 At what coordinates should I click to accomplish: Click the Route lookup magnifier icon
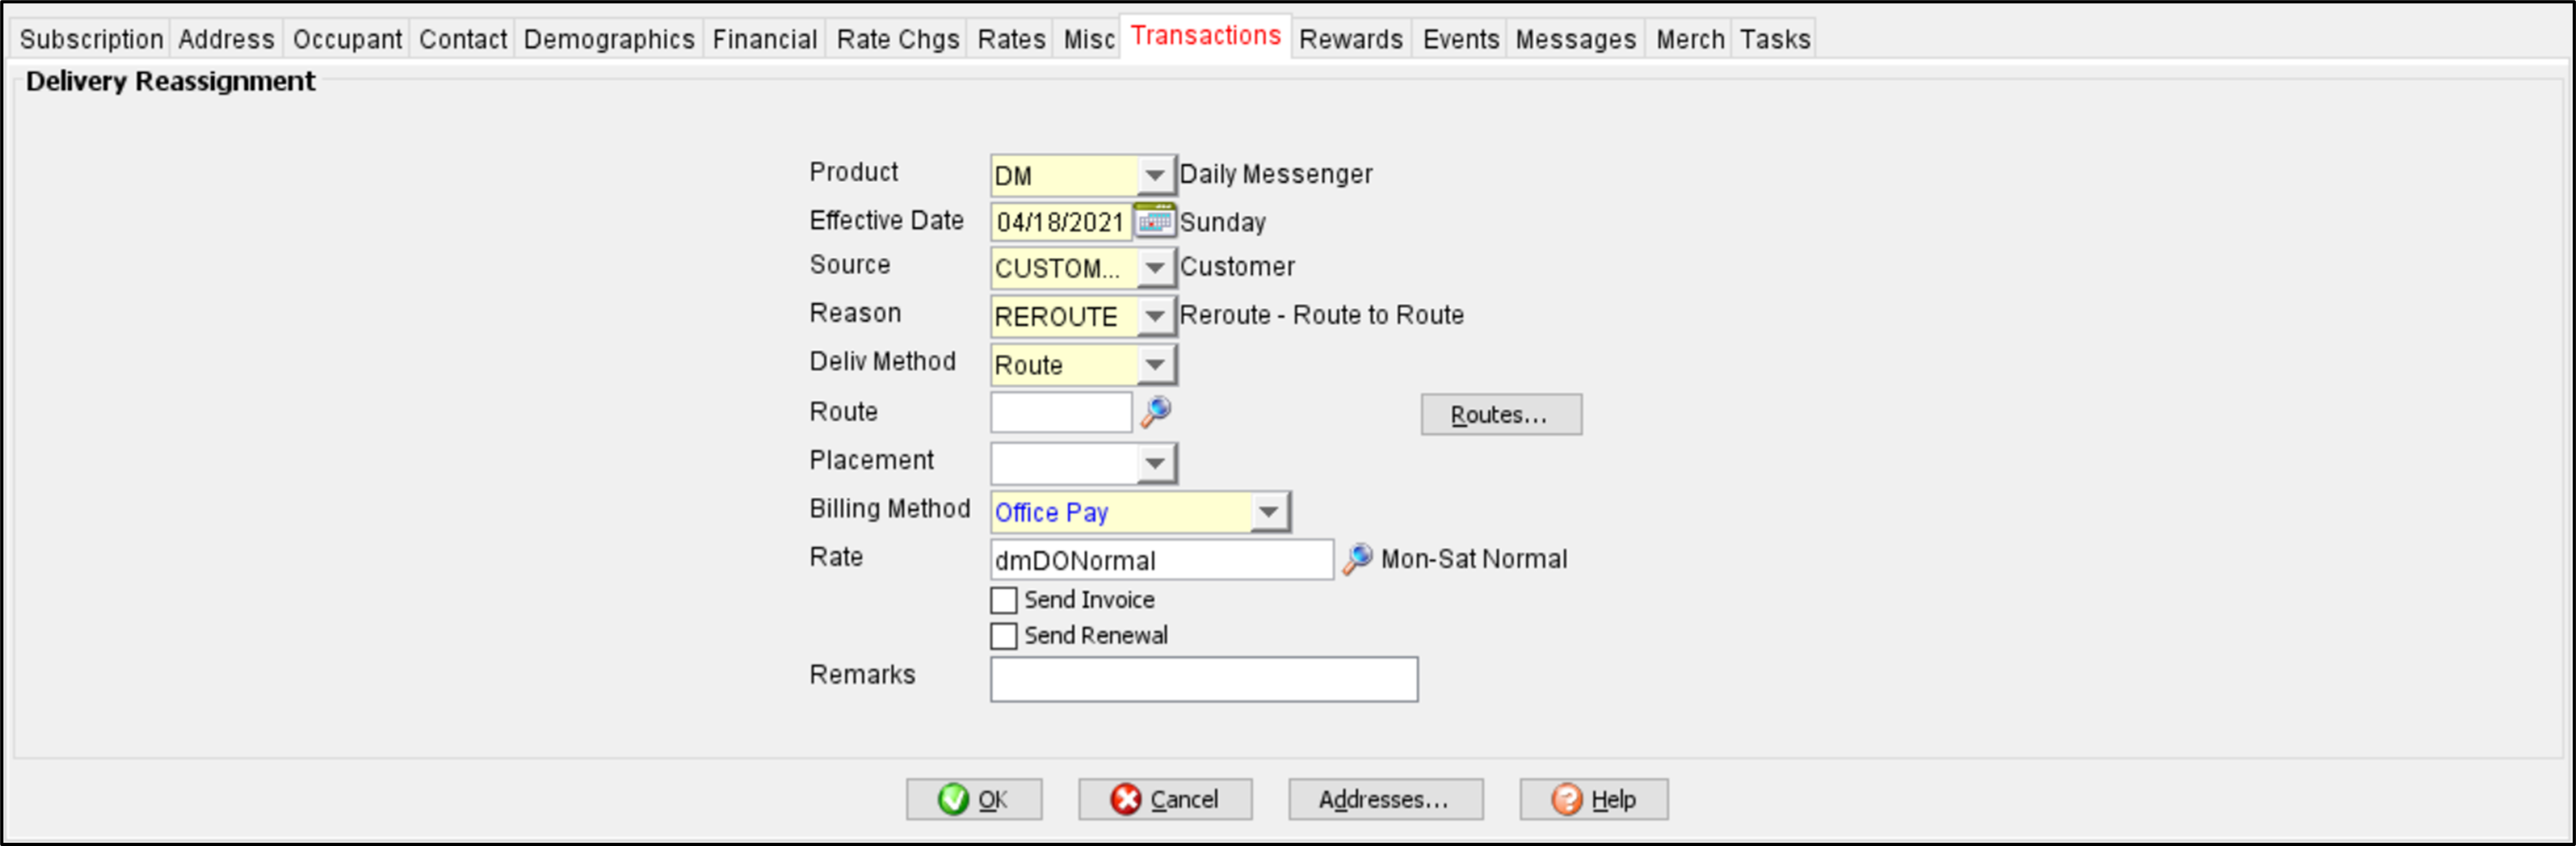tap(1156, 411)
